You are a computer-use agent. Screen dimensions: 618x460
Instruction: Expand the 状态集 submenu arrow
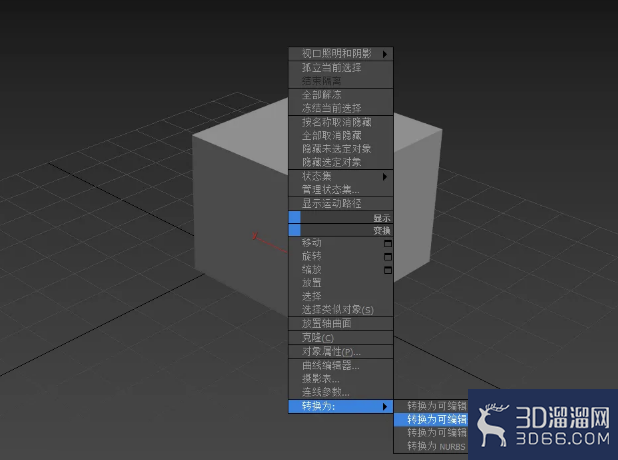(385, 177)
